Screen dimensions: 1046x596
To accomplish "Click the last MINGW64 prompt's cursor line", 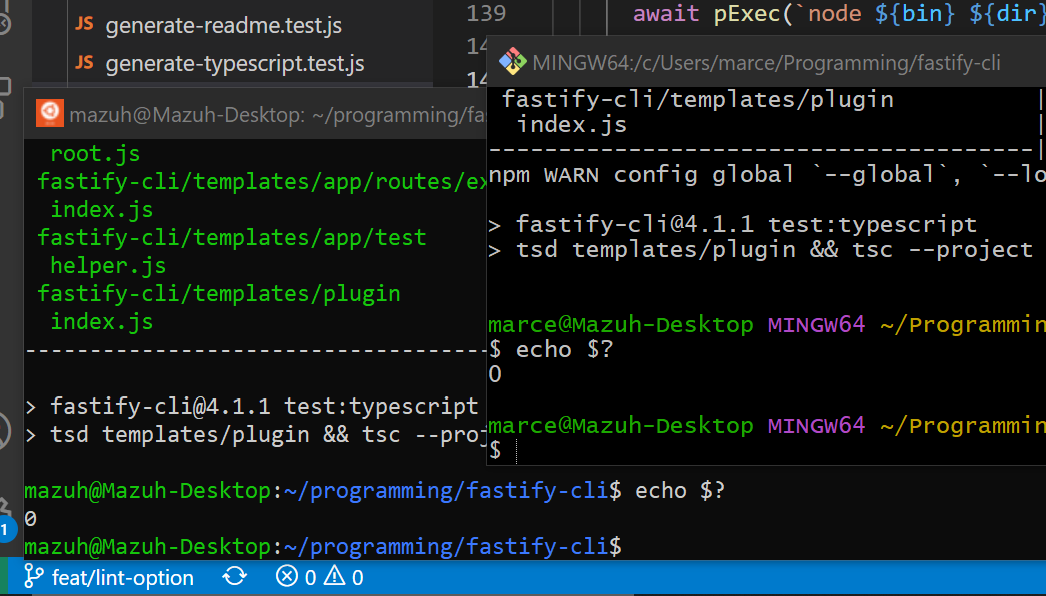I will coord(504,451).
